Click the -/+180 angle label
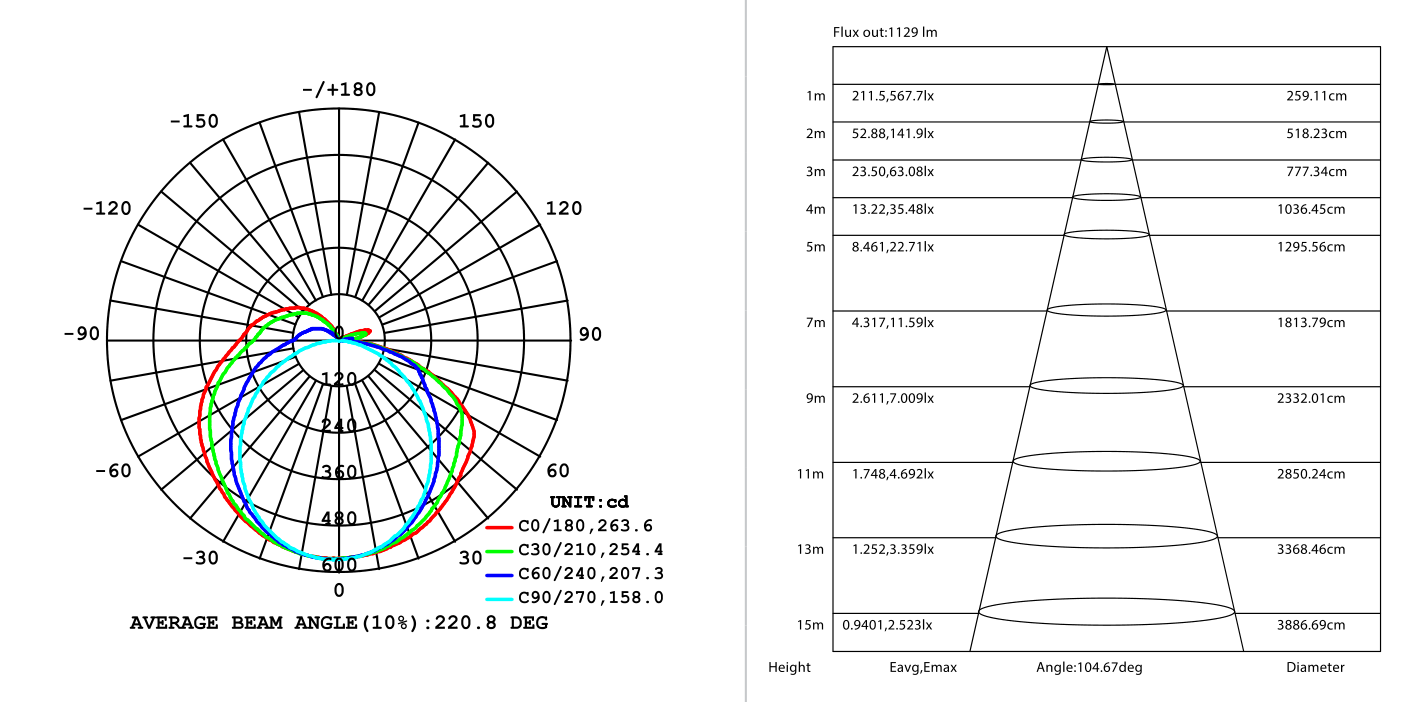This screenshot has width=1413, height=702. pyautogui.click(x=339, y=90)
